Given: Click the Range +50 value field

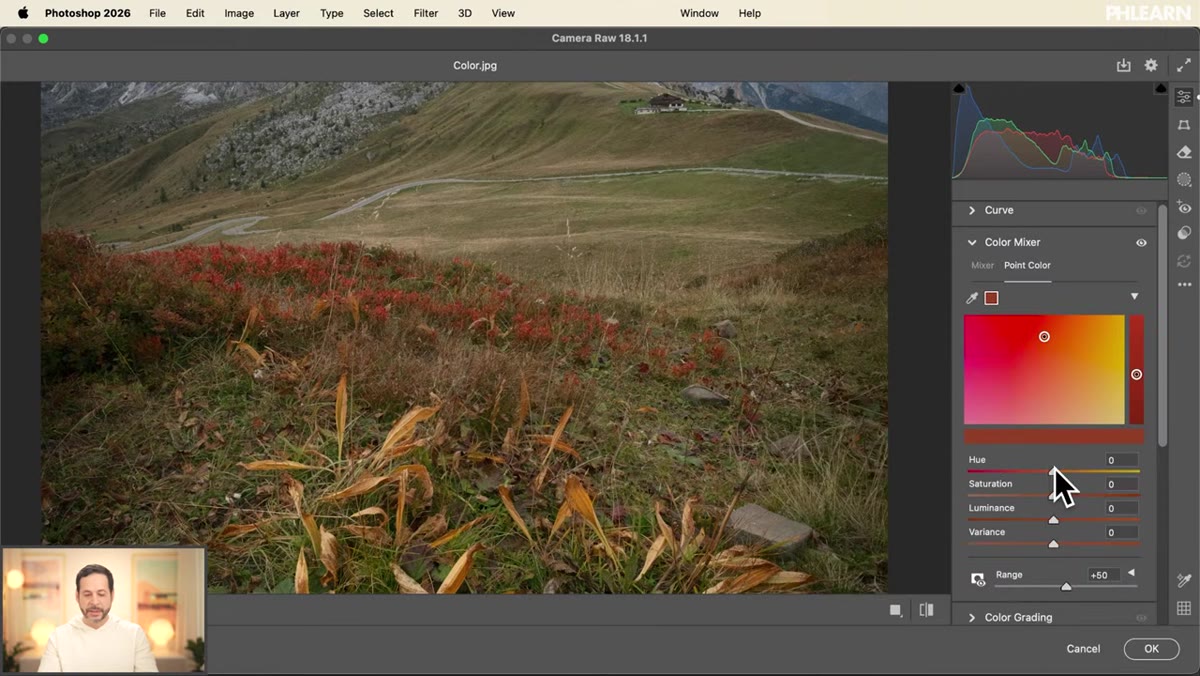Looking at the screenshot, I should point(1104,575).
